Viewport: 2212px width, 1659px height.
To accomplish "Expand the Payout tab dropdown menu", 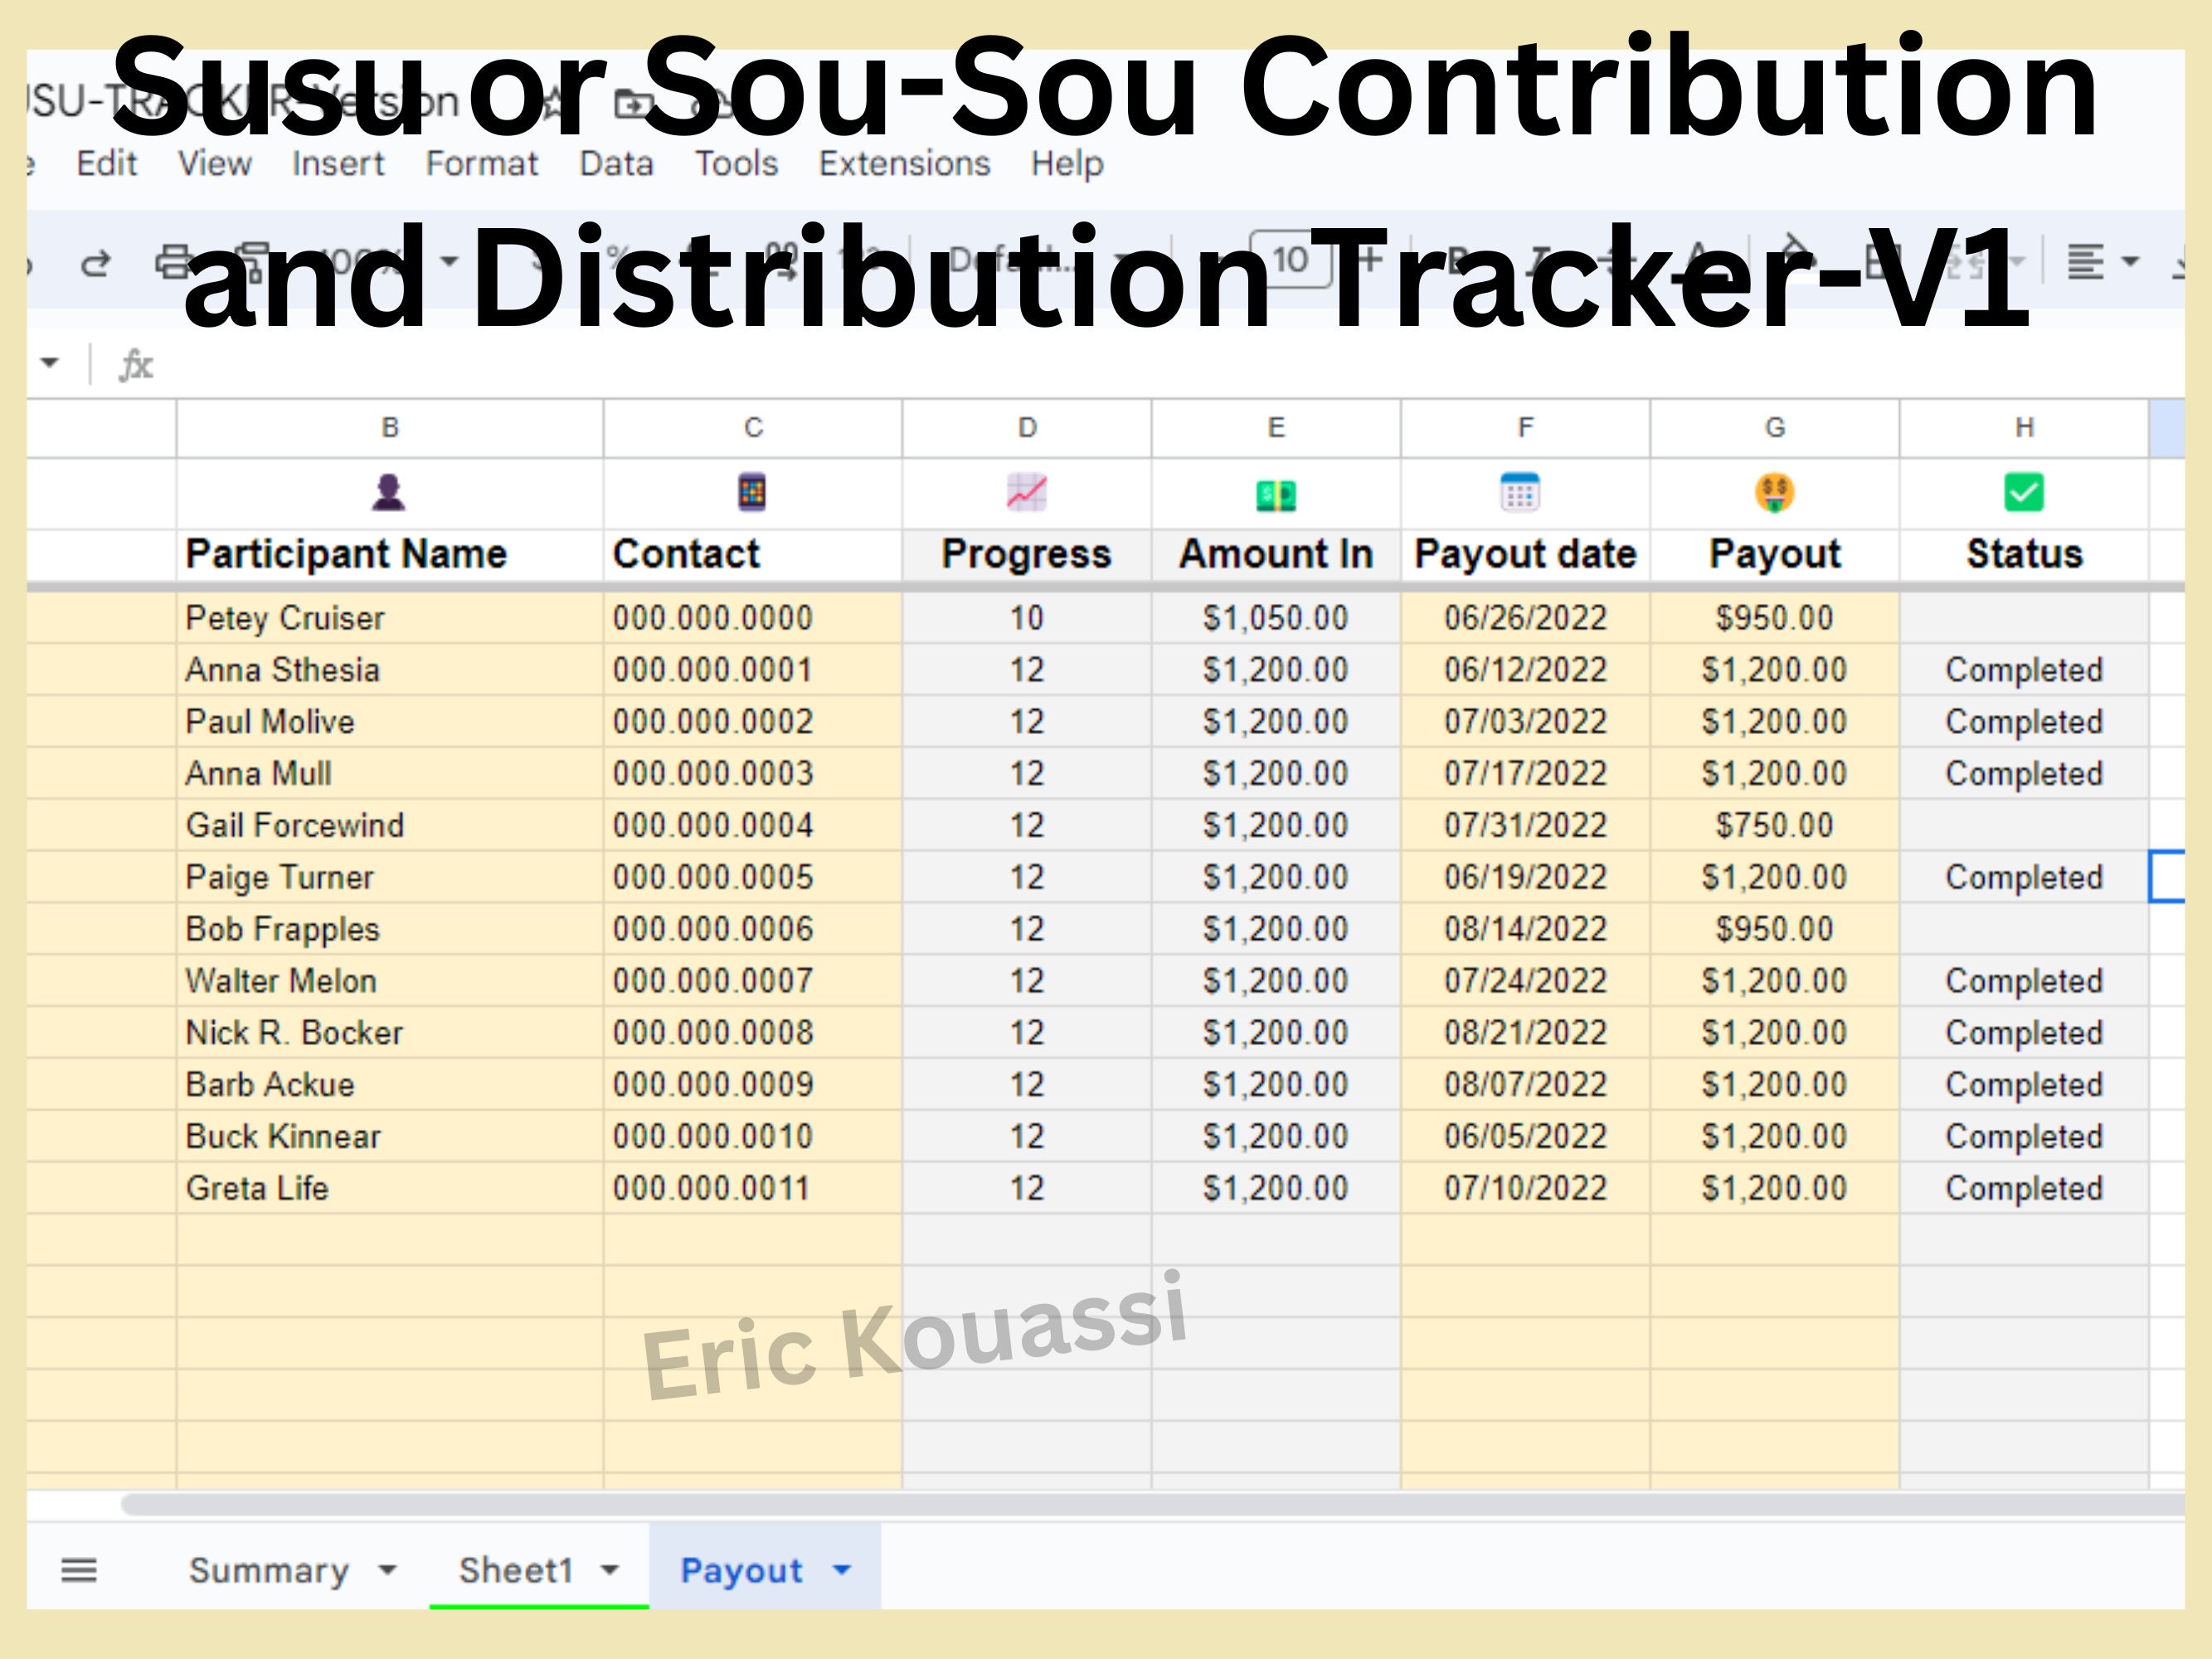I will pyautogui.click(x=841, y=1569).
